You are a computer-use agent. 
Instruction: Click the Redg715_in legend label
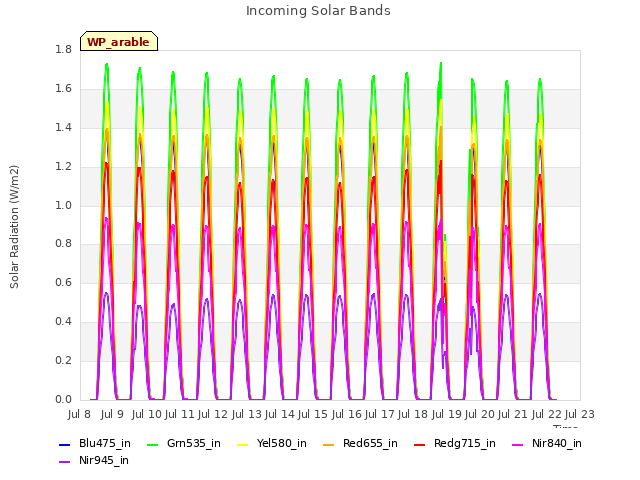pyautogui.click(x=465, y=443)
